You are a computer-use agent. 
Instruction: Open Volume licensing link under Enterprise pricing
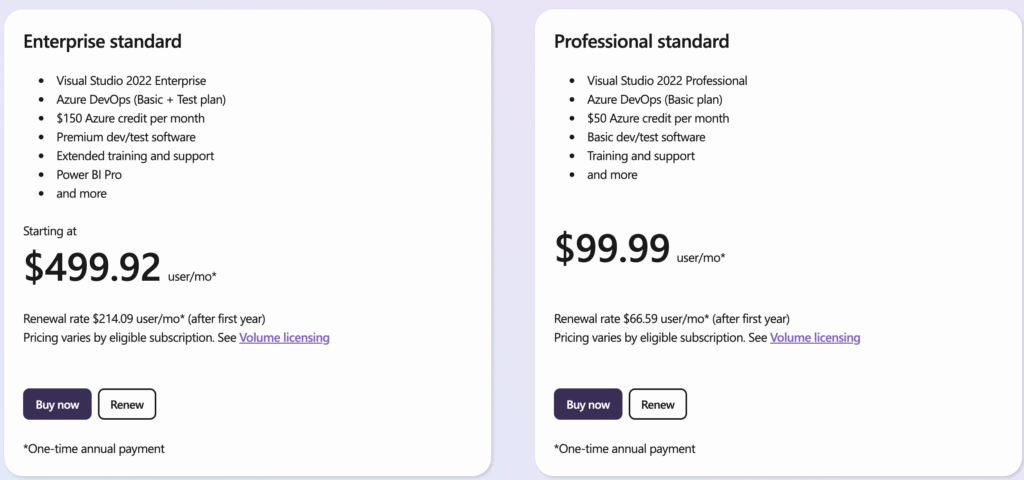point(284,338)
